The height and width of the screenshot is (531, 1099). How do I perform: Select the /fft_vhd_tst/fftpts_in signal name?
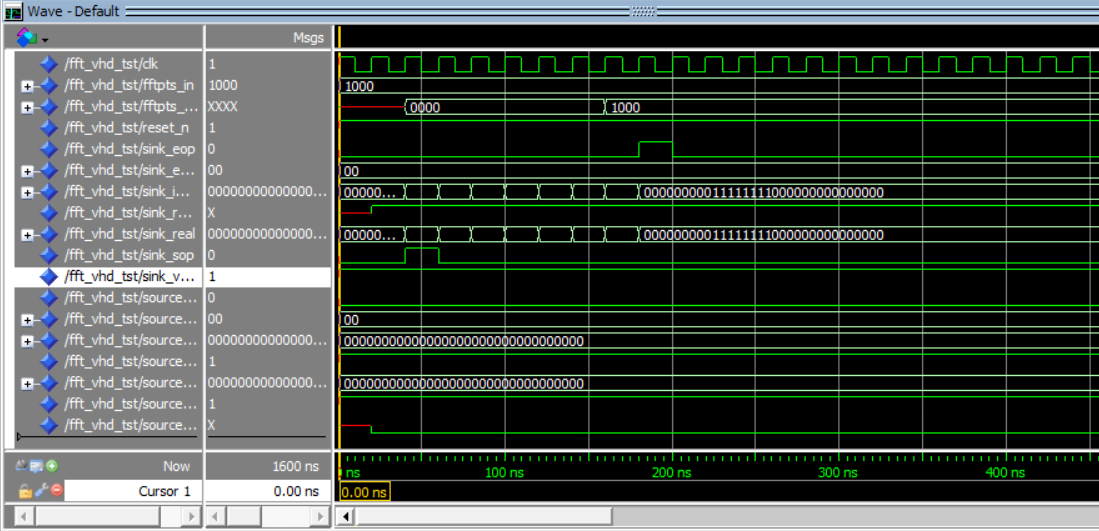[x=129, y=85]
